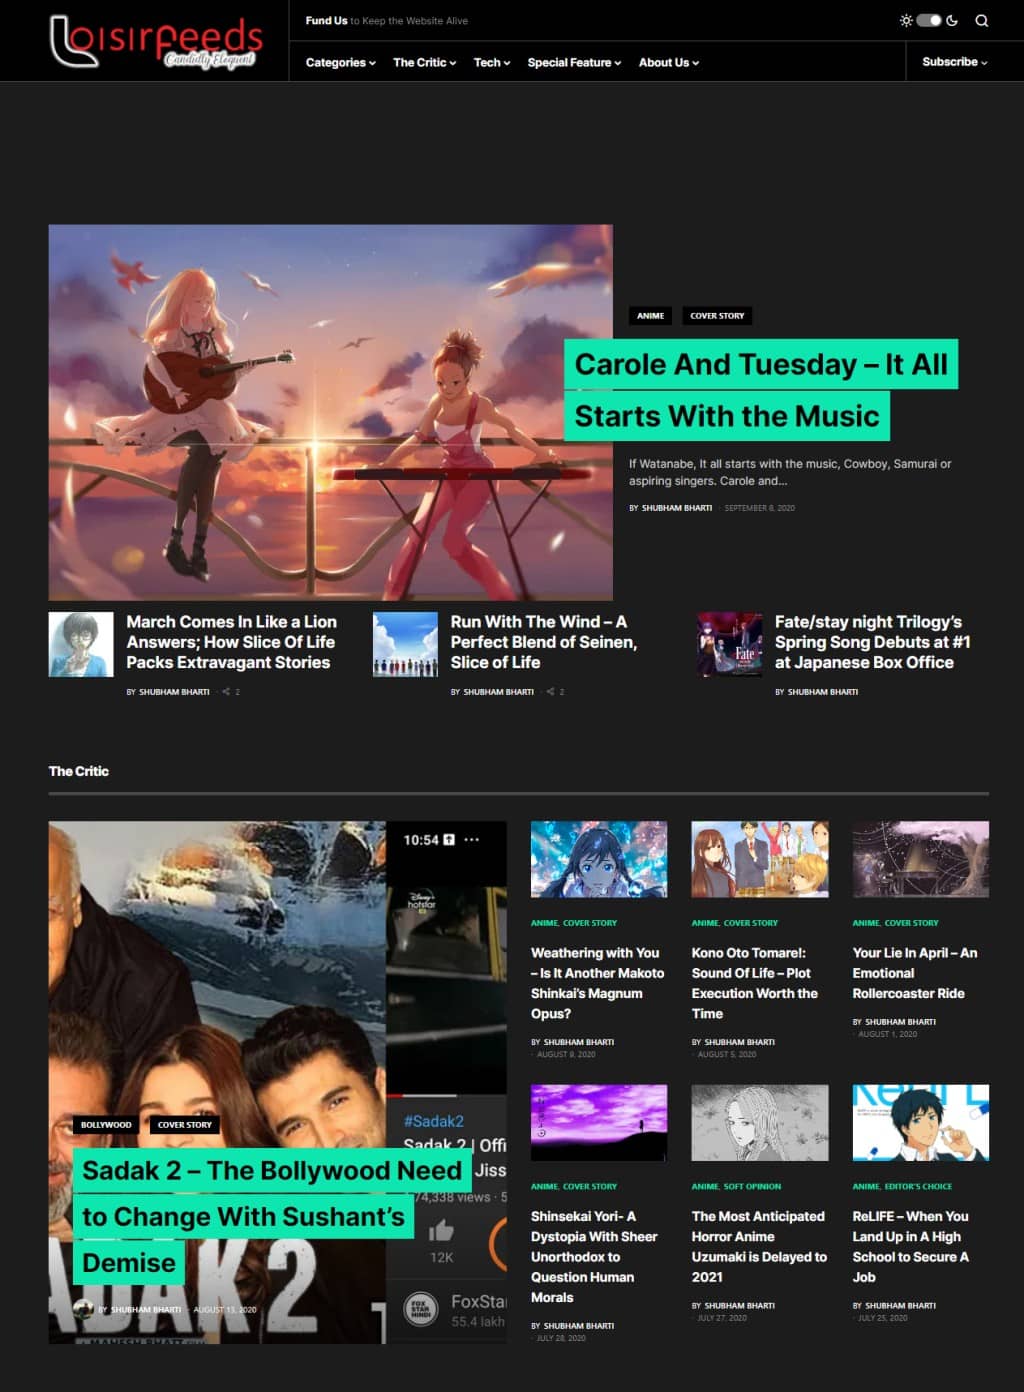Image resolution: width=1024 pixels, height=1392 pixels.
Task: Click COVER STORY tag on Carole And Tuesday
Action: coord(717,316)
